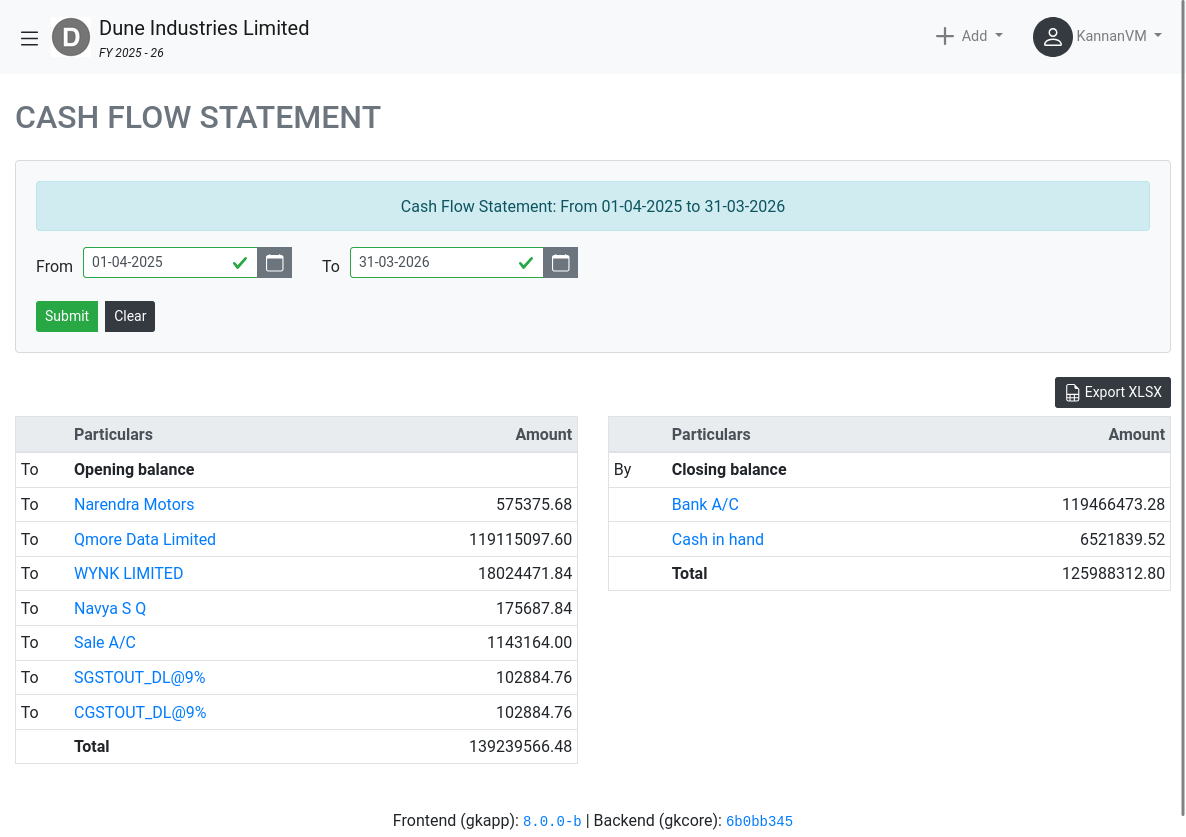
Task: Submit the cash flow date range
Action: 67,316
